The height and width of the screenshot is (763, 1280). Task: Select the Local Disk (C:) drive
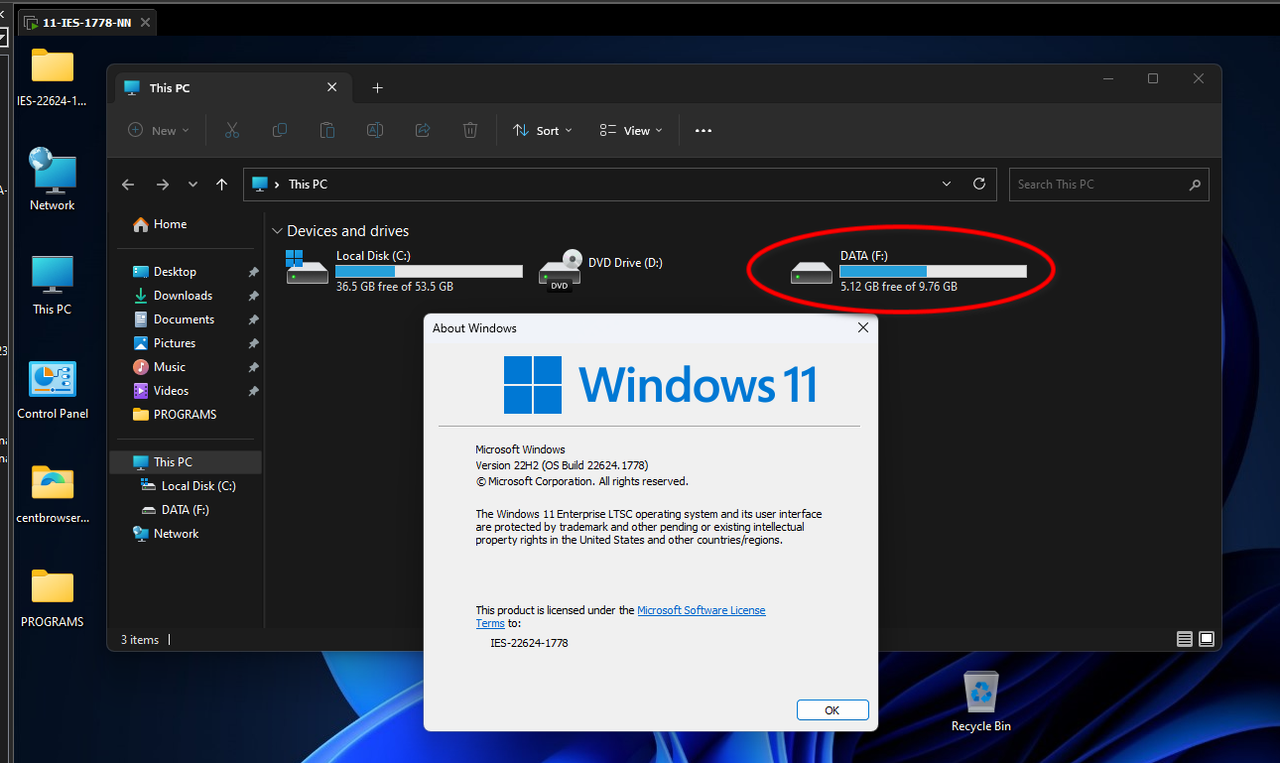404,271
